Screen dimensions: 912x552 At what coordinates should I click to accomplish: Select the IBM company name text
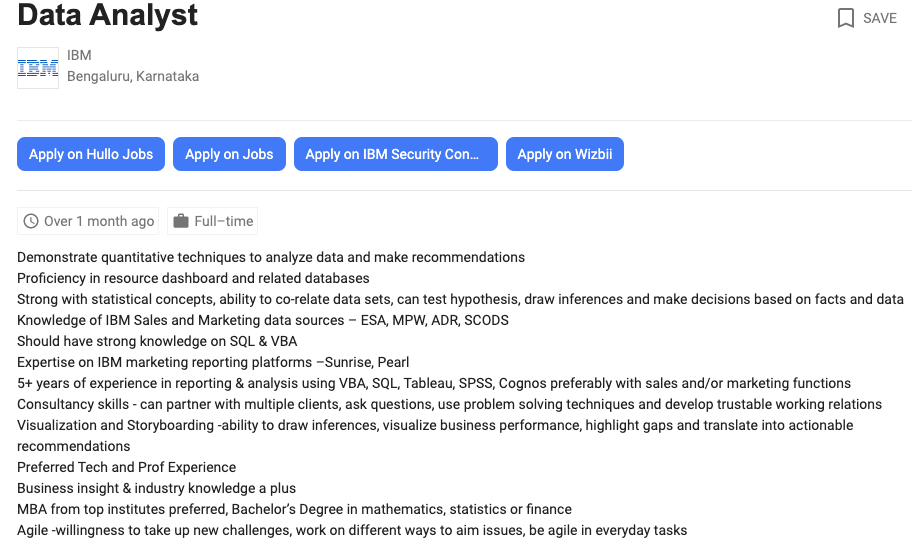[79, 55]
